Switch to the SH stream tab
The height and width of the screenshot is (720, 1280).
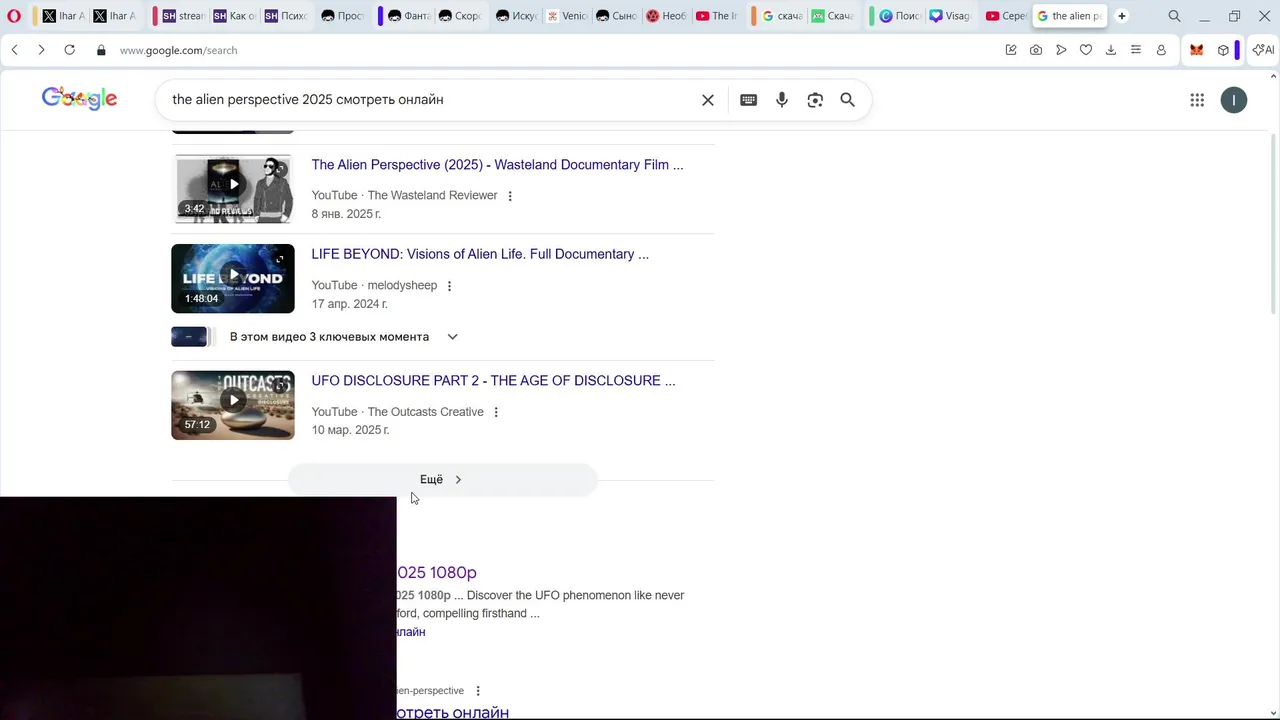pos(183,16)
